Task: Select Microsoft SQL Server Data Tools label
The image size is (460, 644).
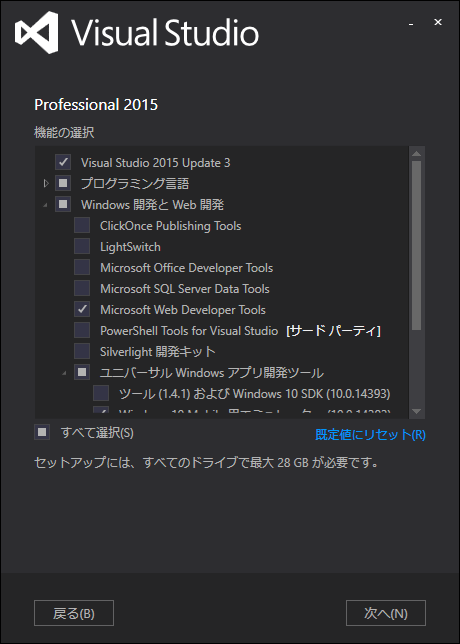Action: pyautogui.click(x=185, y=289)
